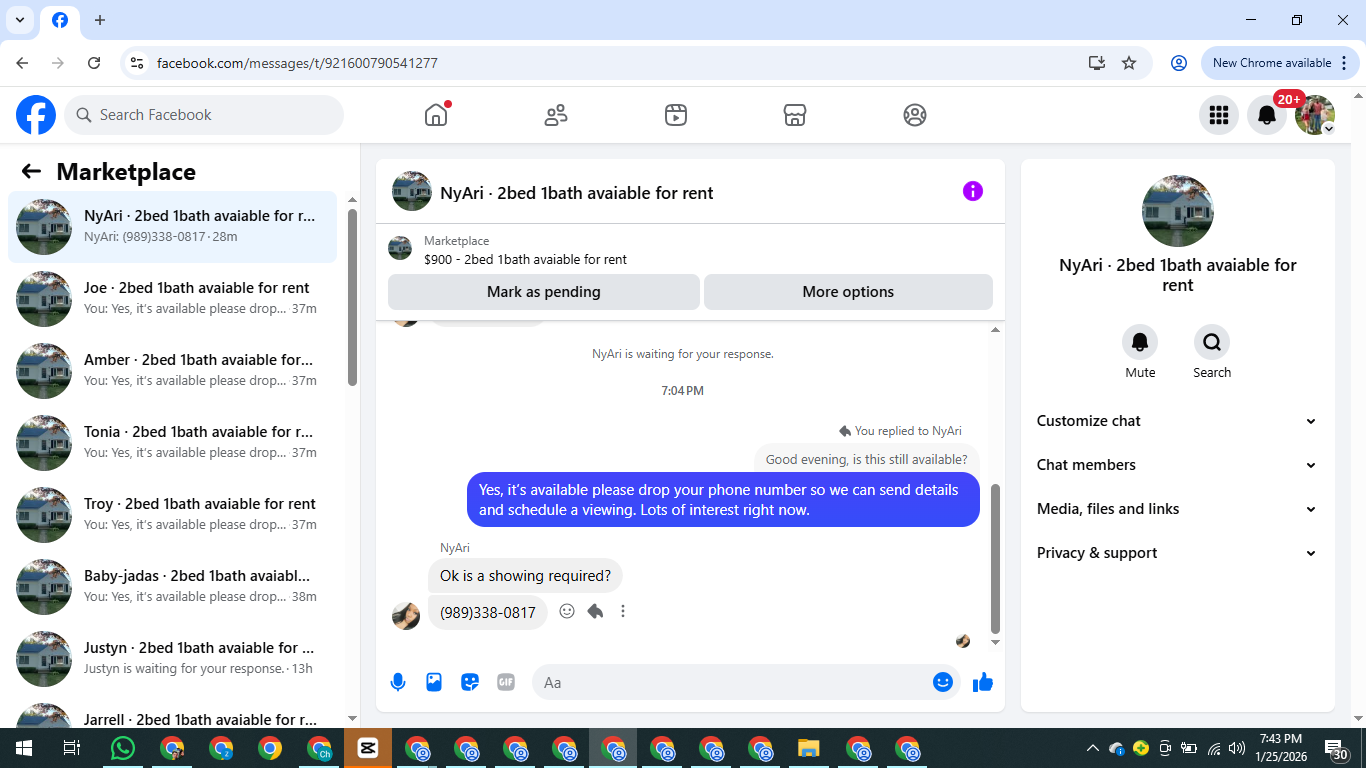This screenshot has height=768, width=1366.
Task: Open the purple conversation information icon
Action: click(973, 191)
